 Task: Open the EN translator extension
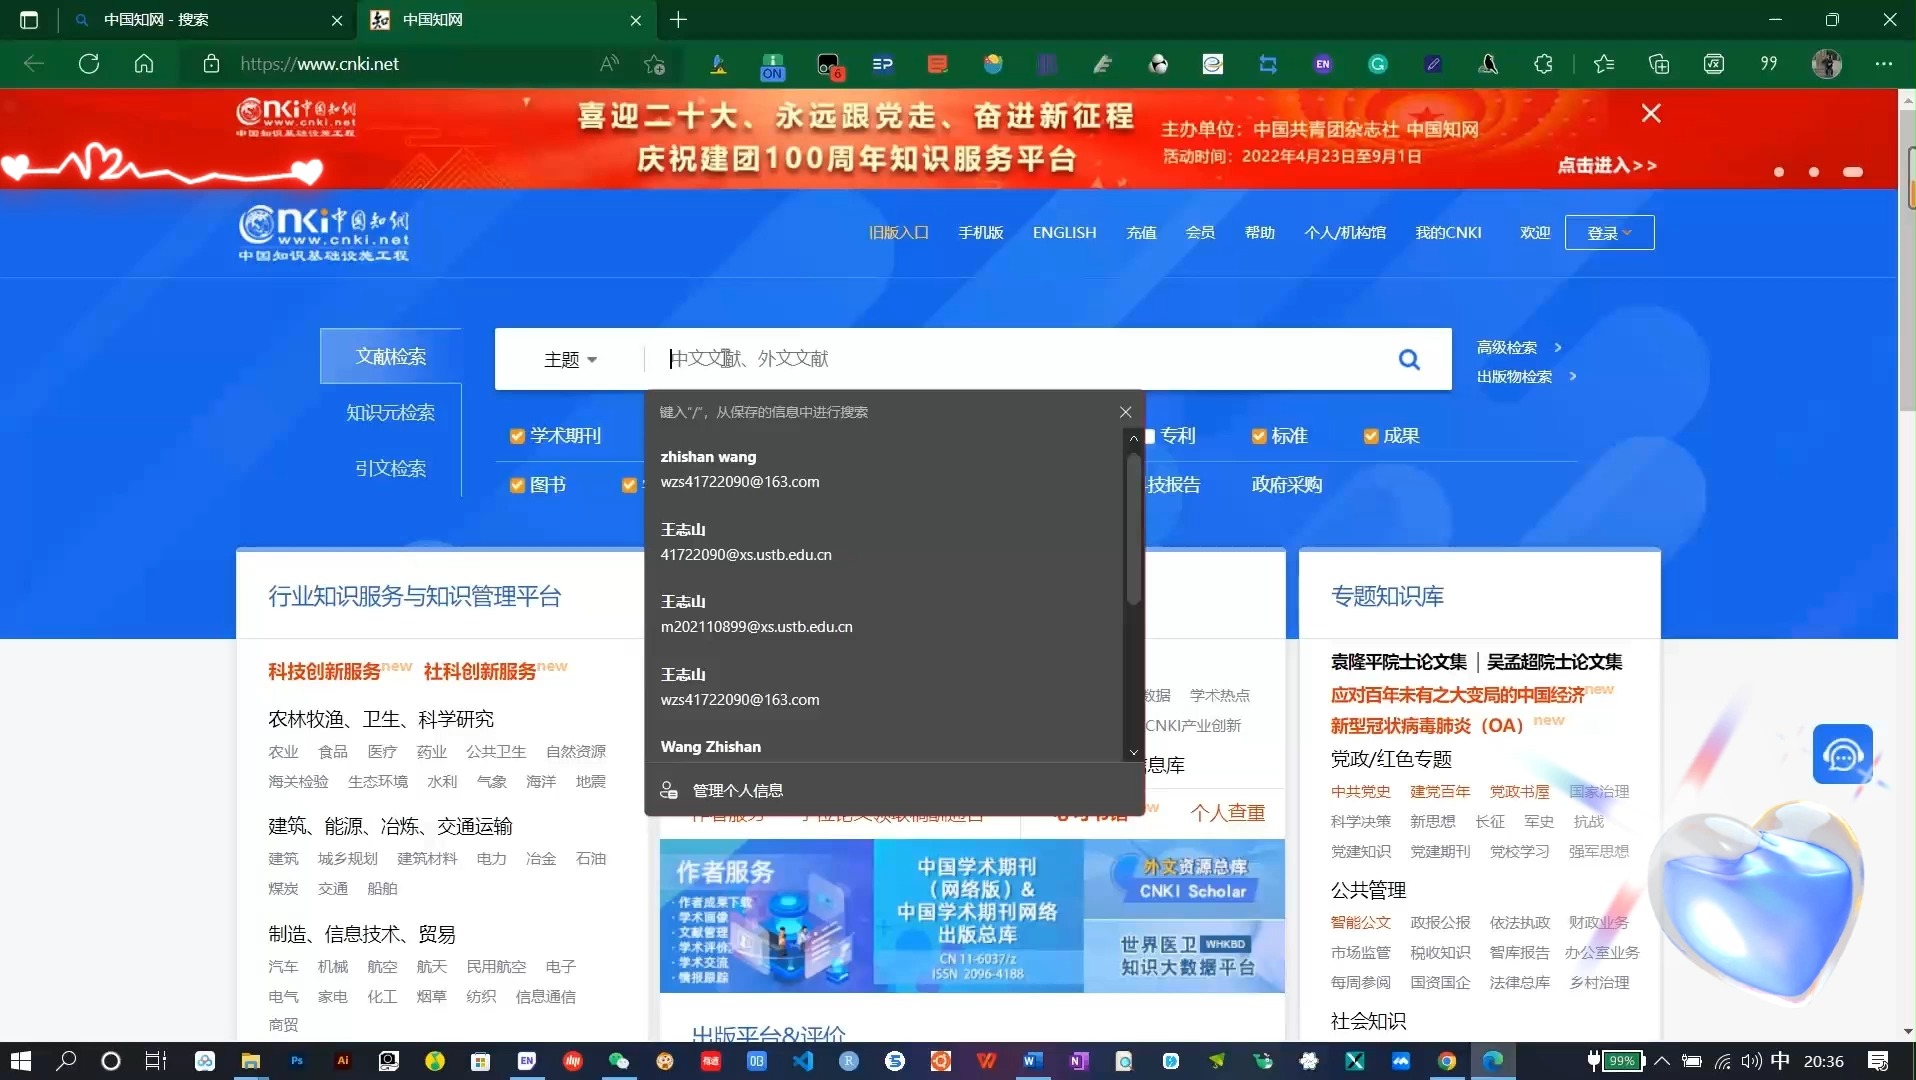(1322, 63)
